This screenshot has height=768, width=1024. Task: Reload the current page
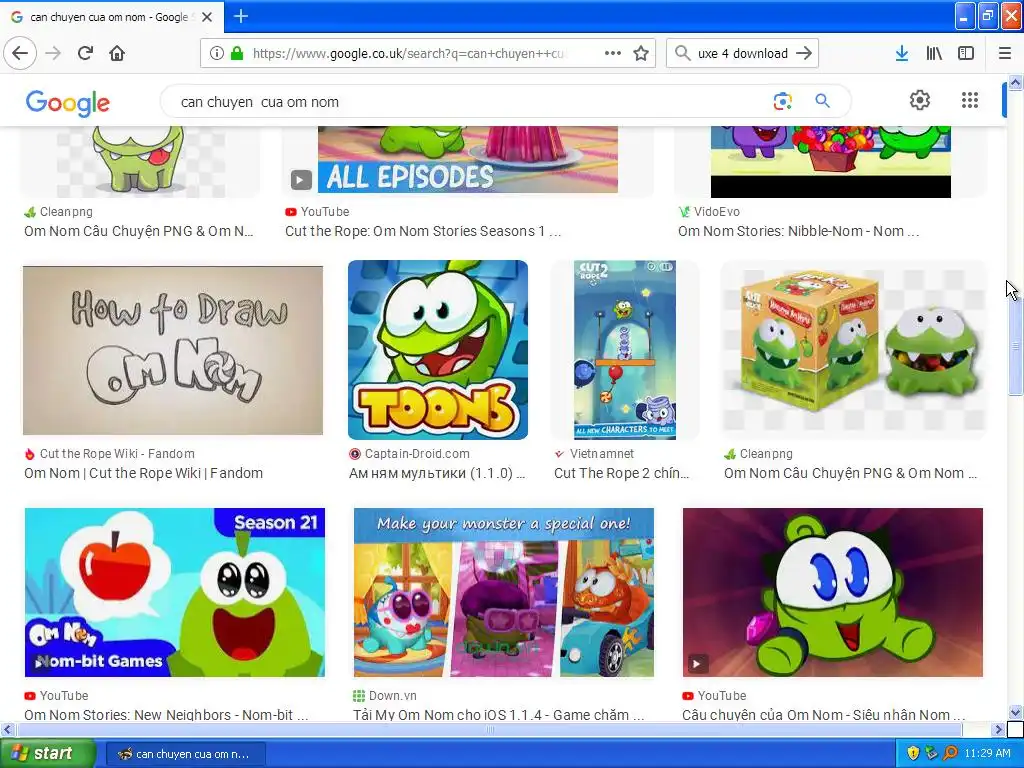pos(85,53)
